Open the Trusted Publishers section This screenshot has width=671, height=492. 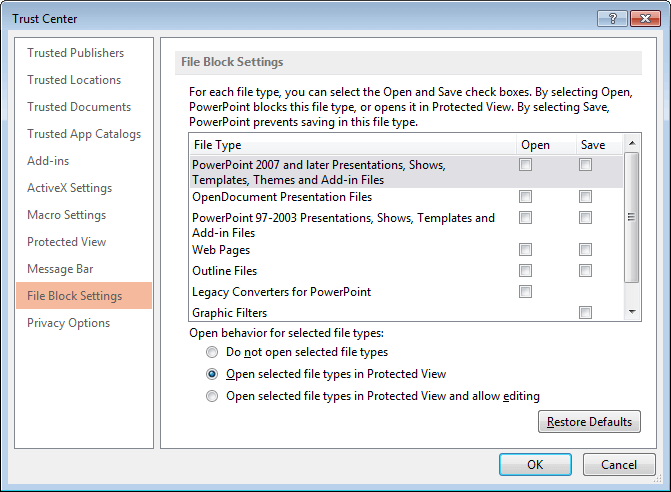[x=76, y=53]
